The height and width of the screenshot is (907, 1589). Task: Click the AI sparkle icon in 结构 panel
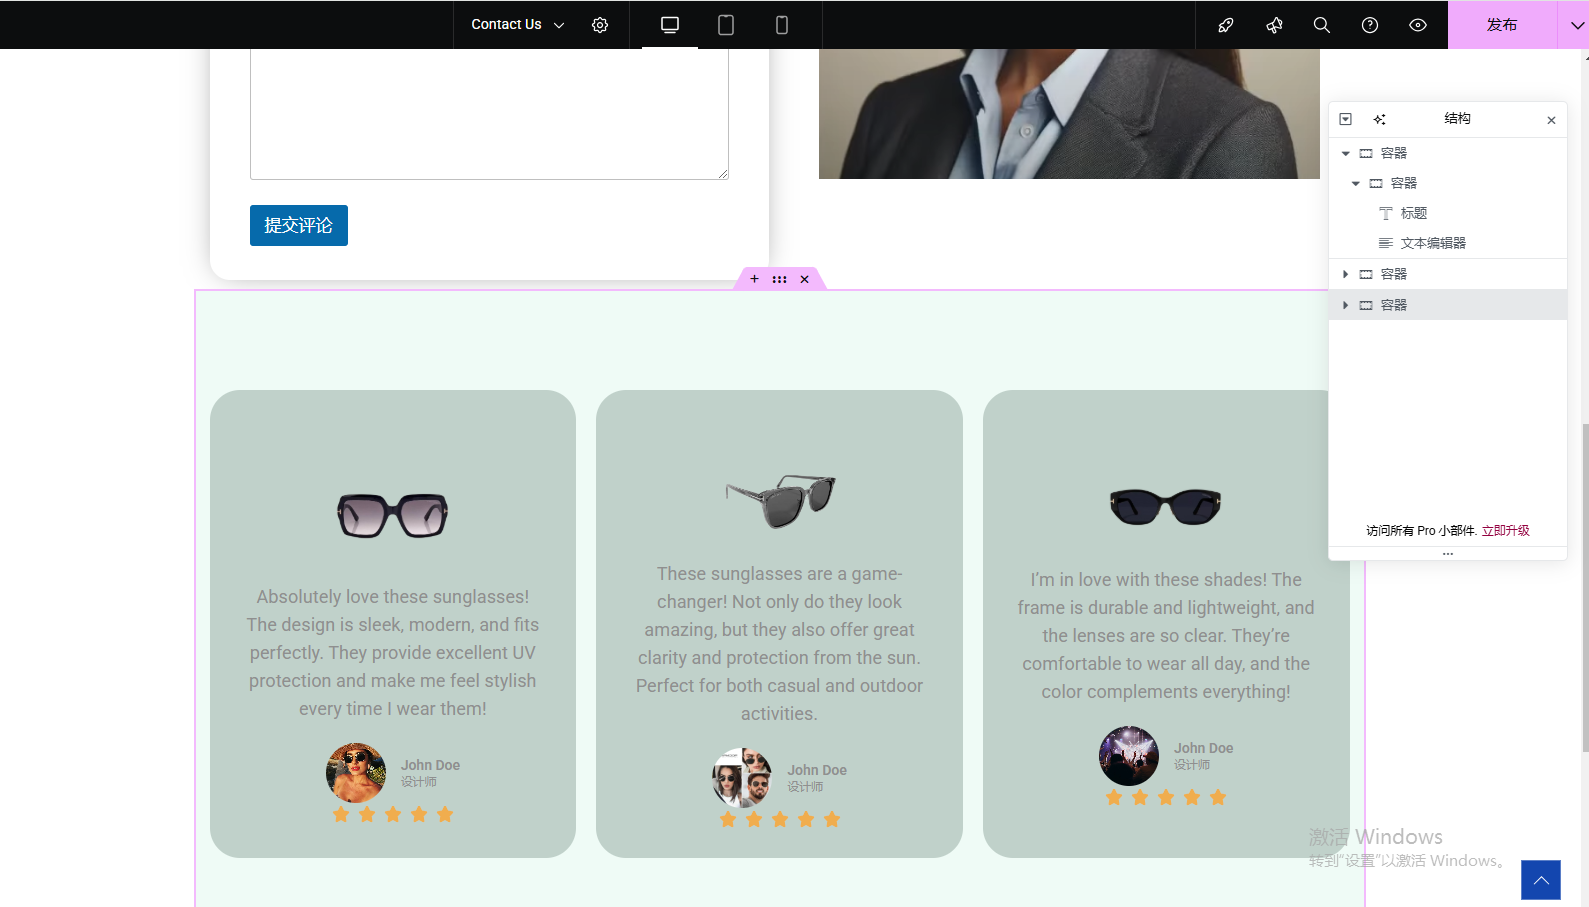click(x=1380, y=119)
